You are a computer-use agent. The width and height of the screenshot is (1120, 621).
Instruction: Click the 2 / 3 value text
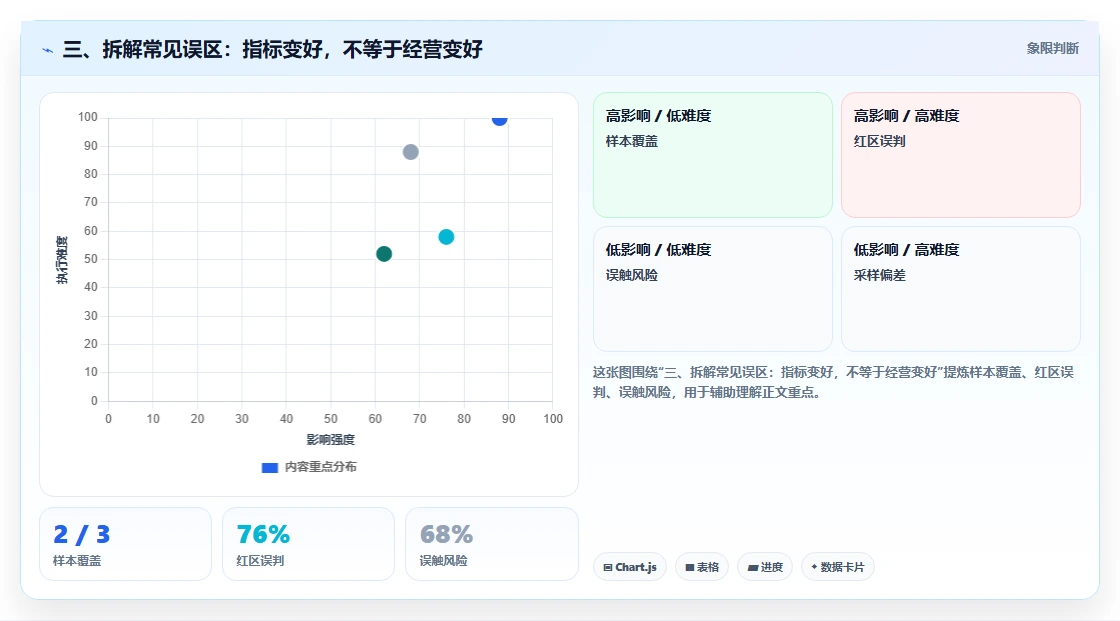pyautogui.click(x=81, y=535)
